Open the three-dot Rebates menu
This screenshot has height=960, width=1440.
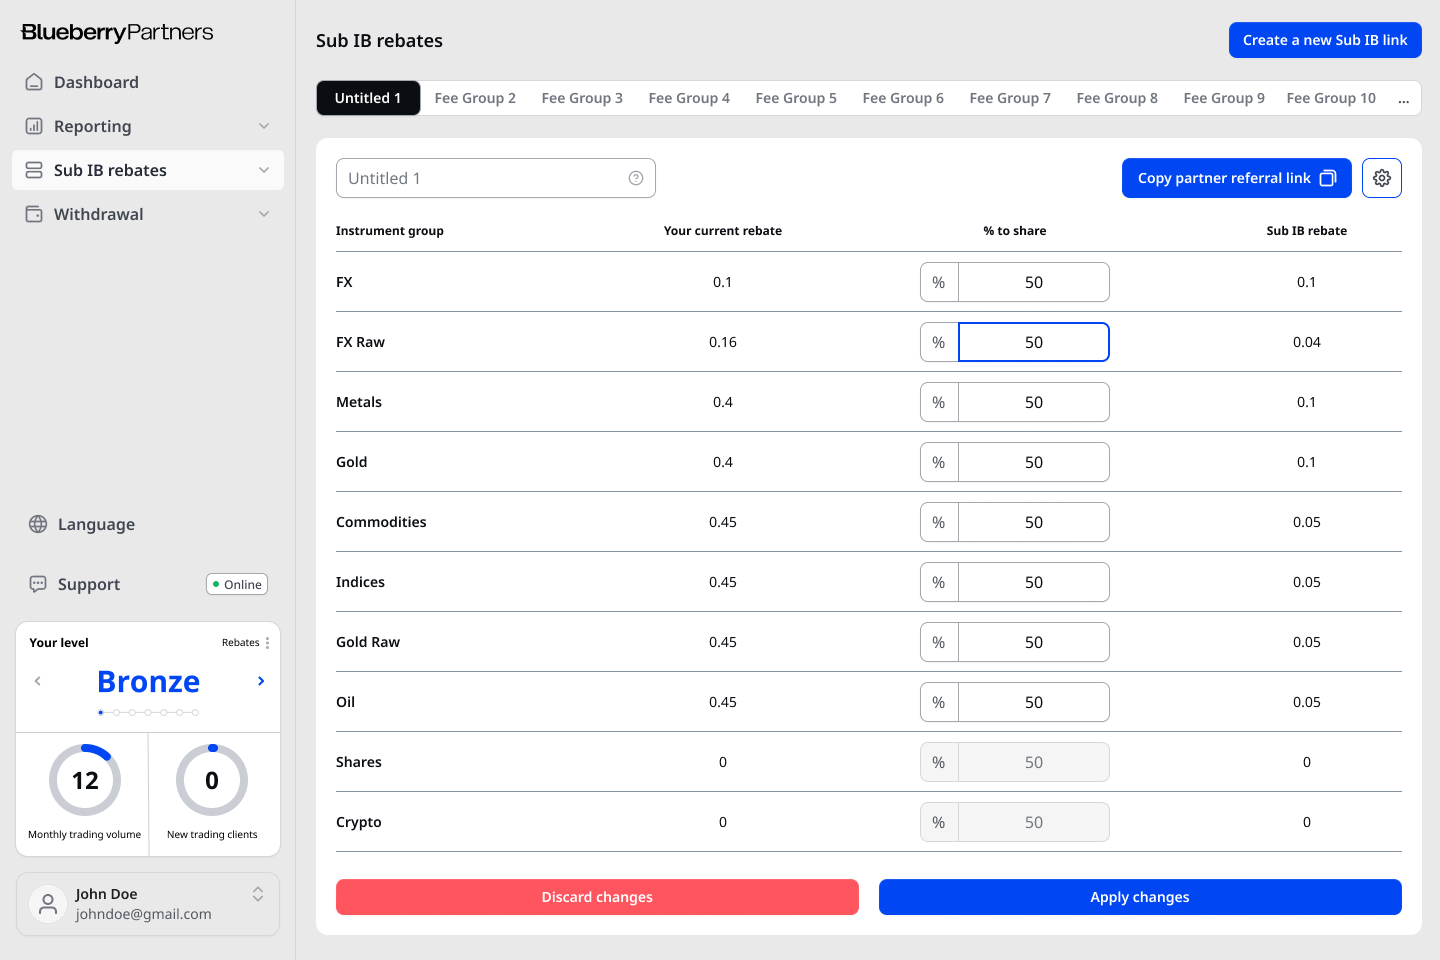[x=267, y=643]
